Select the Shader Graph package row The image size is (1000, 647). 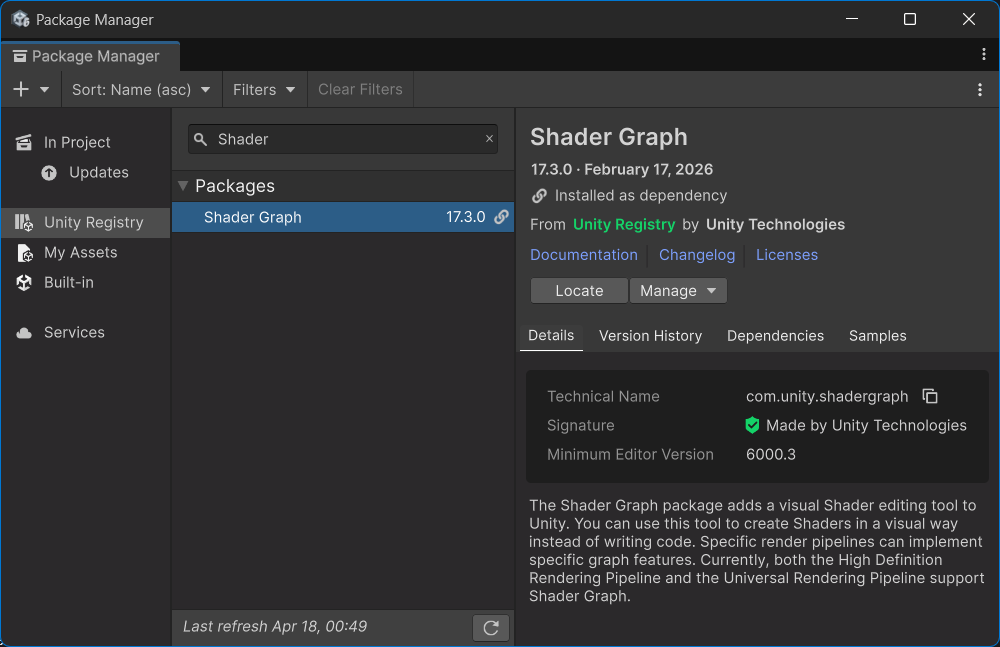coord(343,217)
